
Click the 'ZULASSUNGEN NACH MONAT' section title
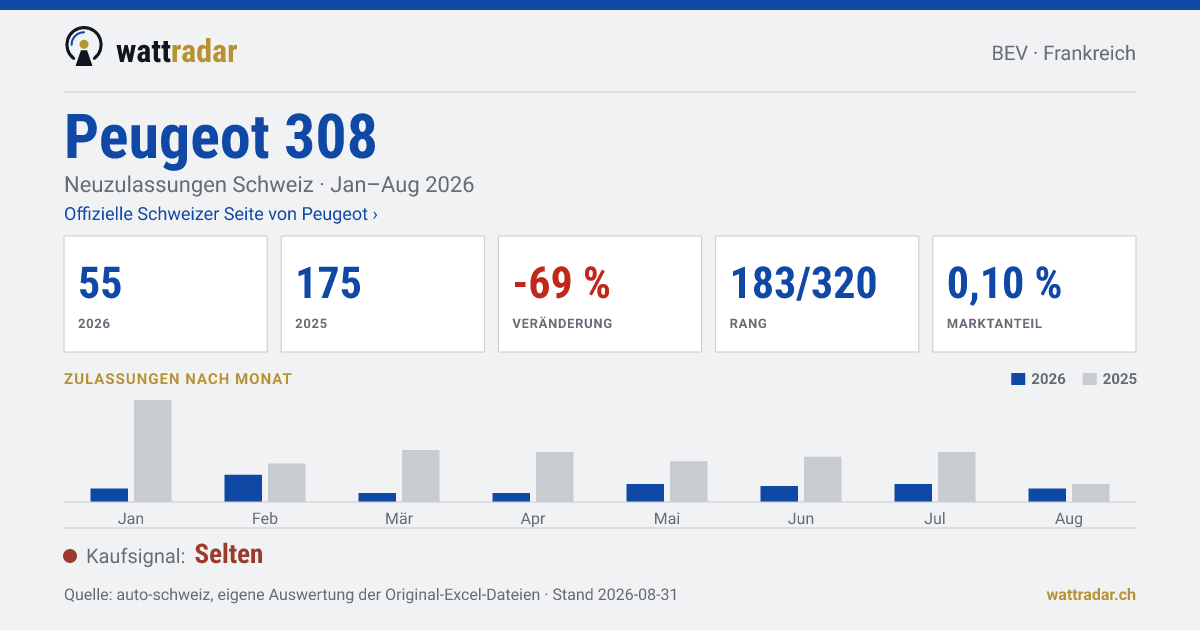tap(178, 379)
